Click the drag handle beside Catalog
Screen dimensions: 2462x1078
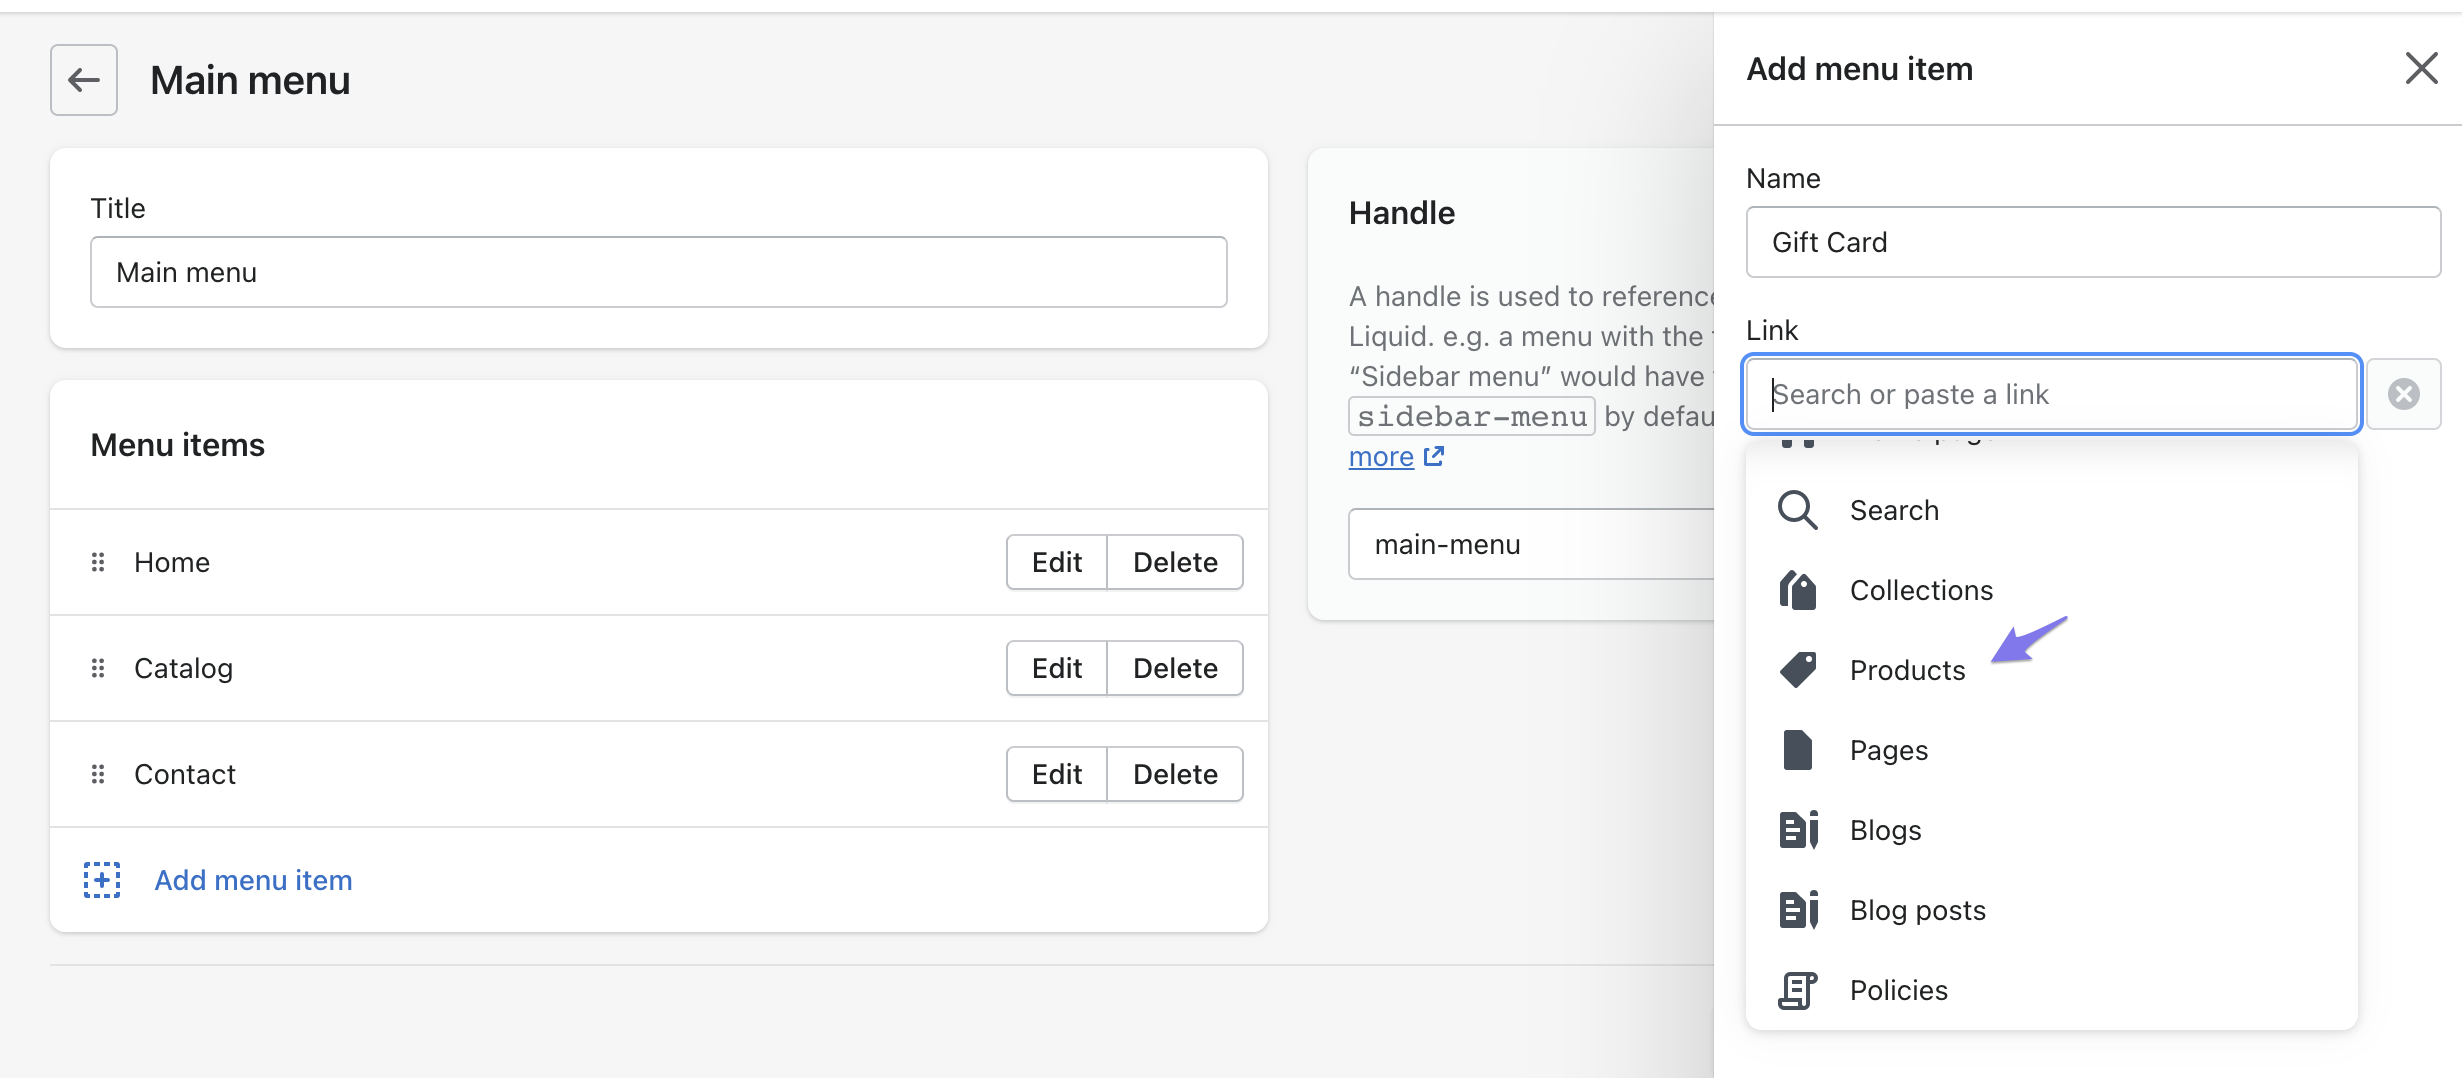[x=98, y=668]
